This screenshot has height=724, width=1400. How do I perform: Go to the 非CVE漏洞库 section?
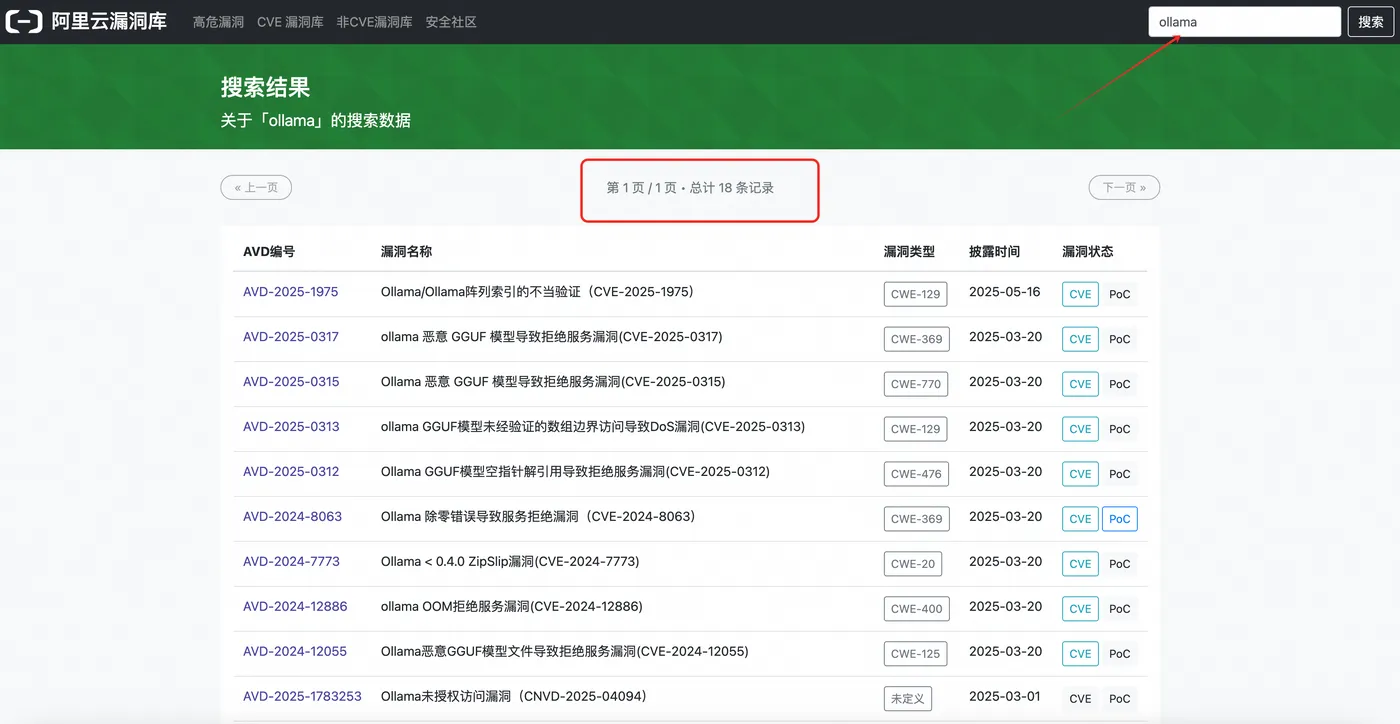pyautogui.click(x=374, y=22)
